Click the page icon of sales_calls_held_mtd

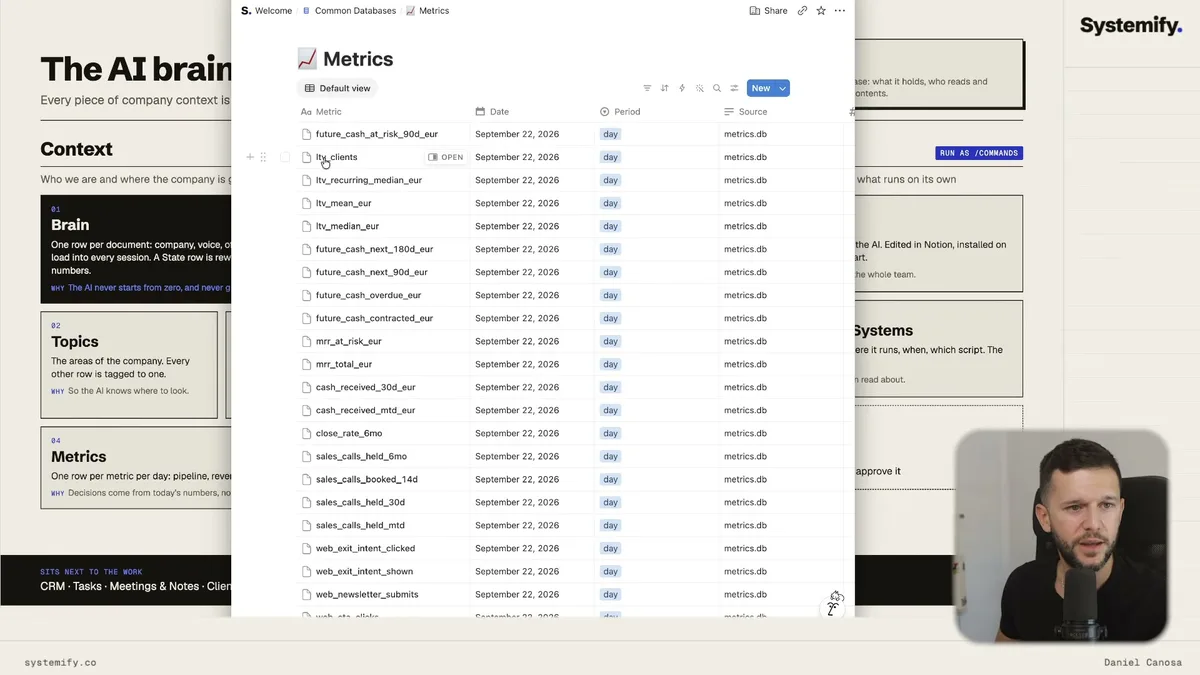307,525
